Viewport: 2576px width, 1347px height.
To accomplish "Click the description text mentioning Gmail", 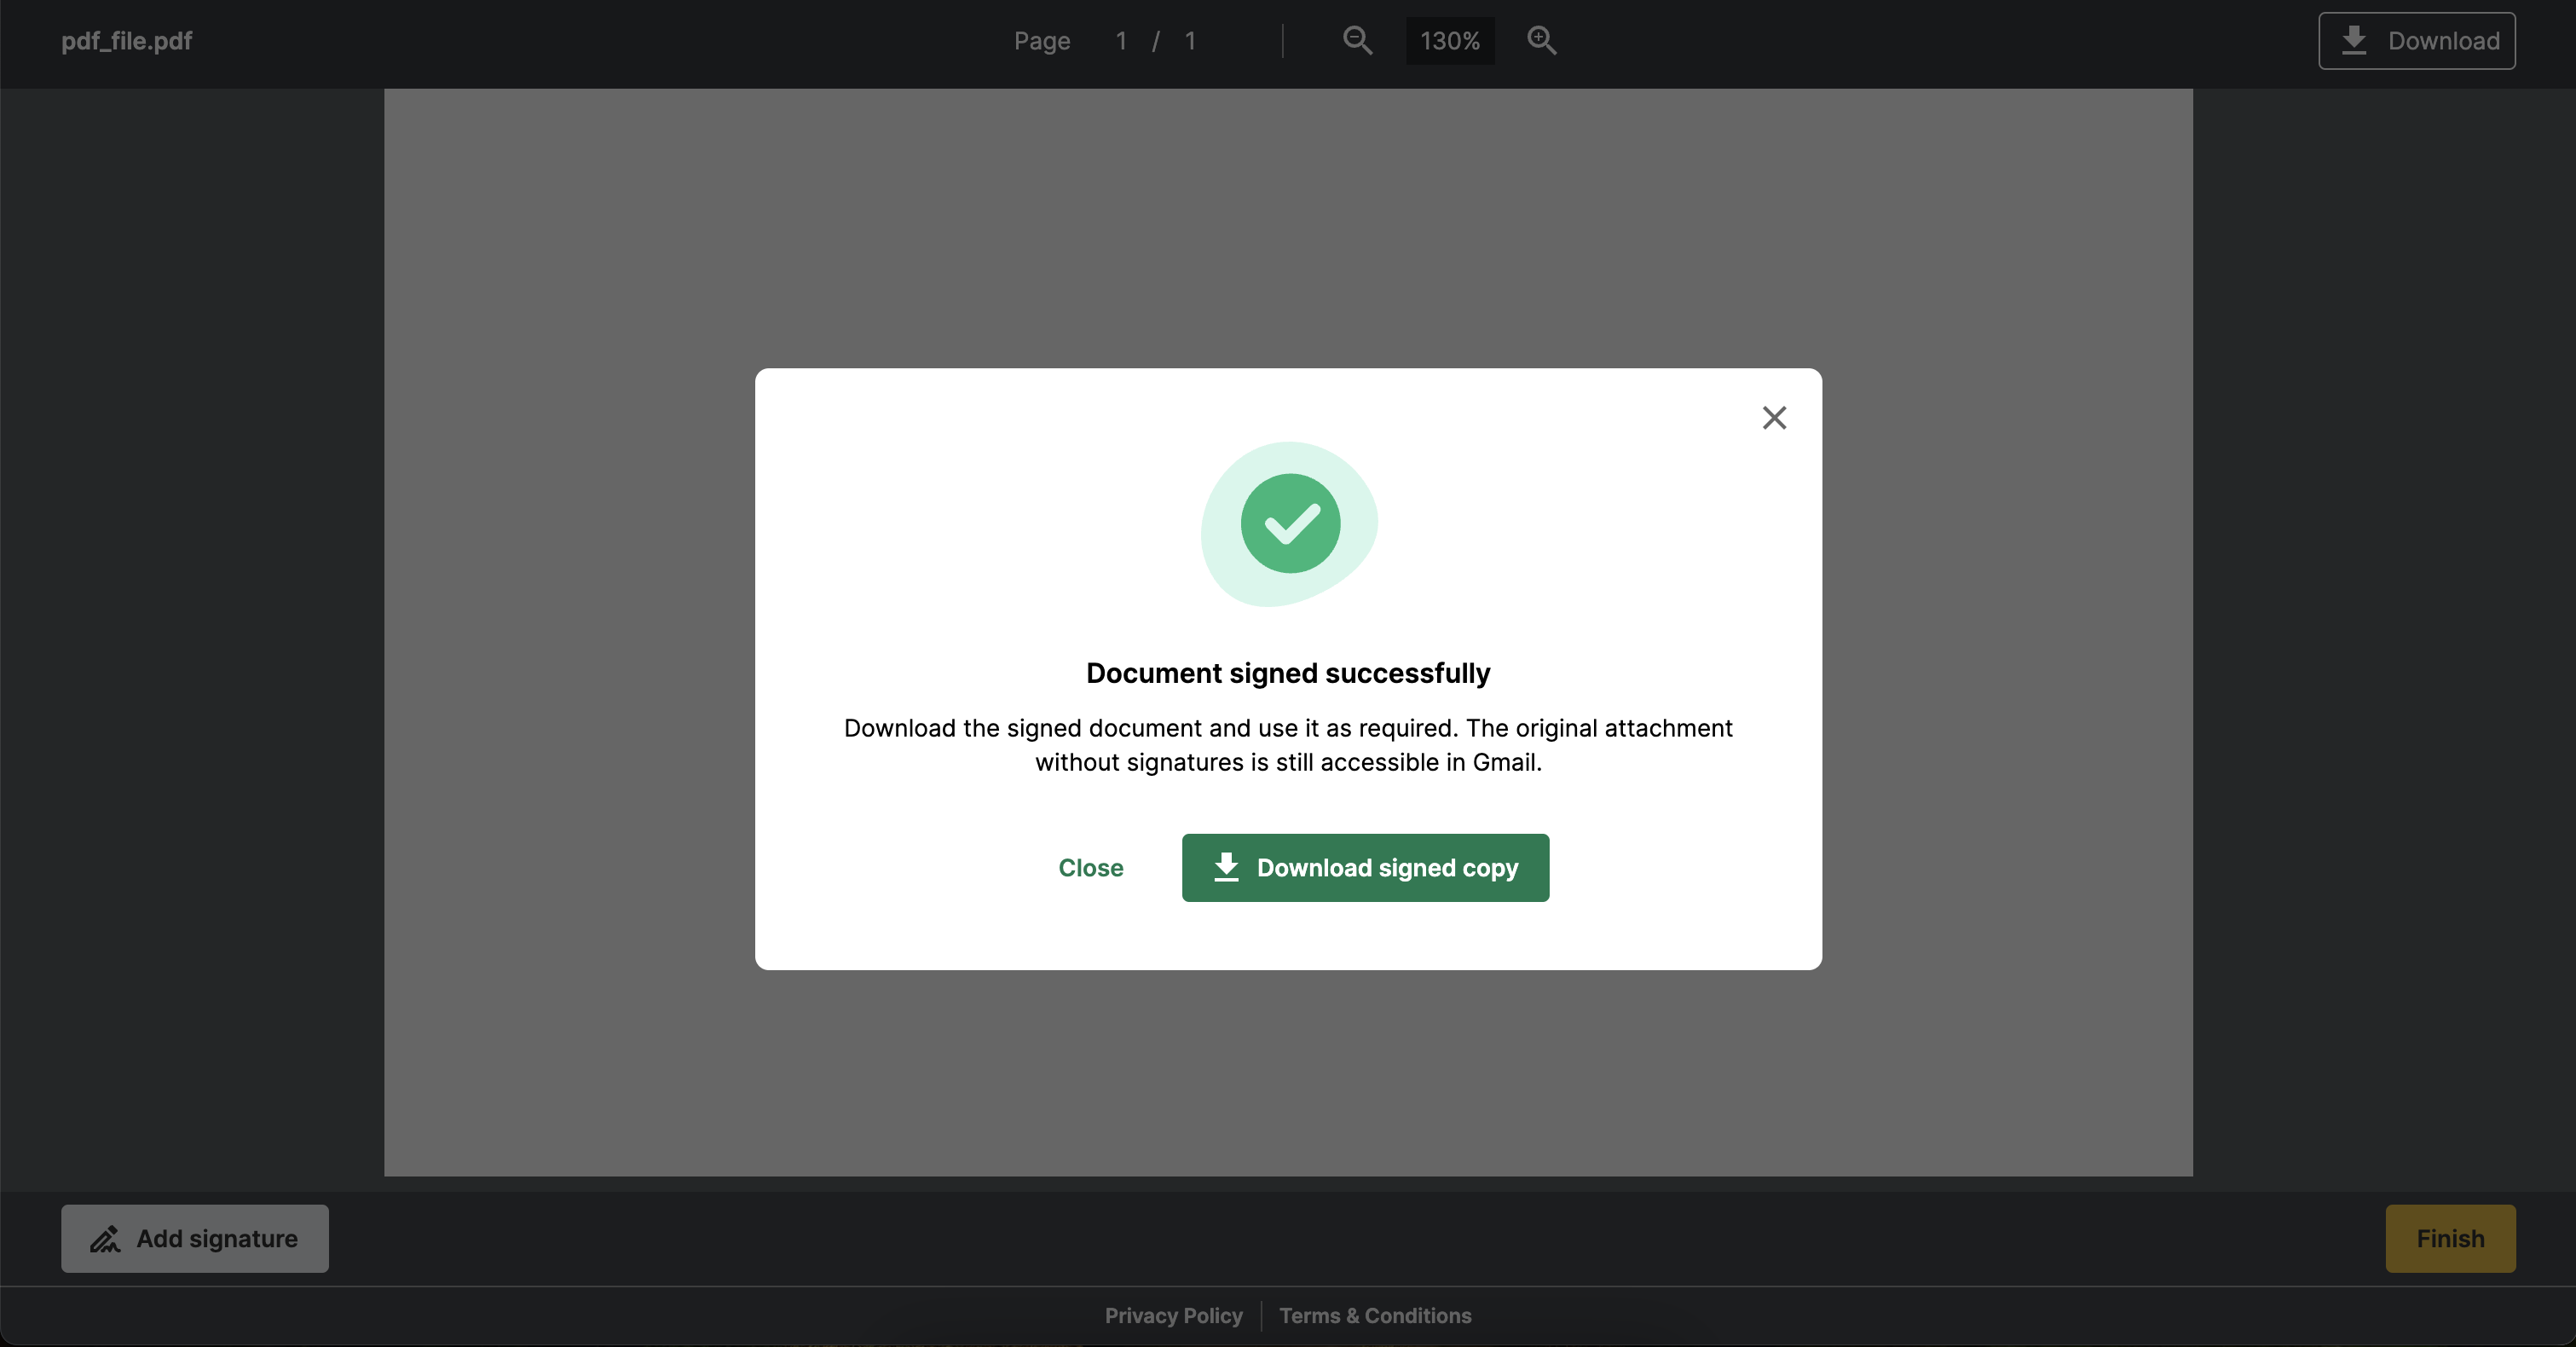I will (1288, 745).
